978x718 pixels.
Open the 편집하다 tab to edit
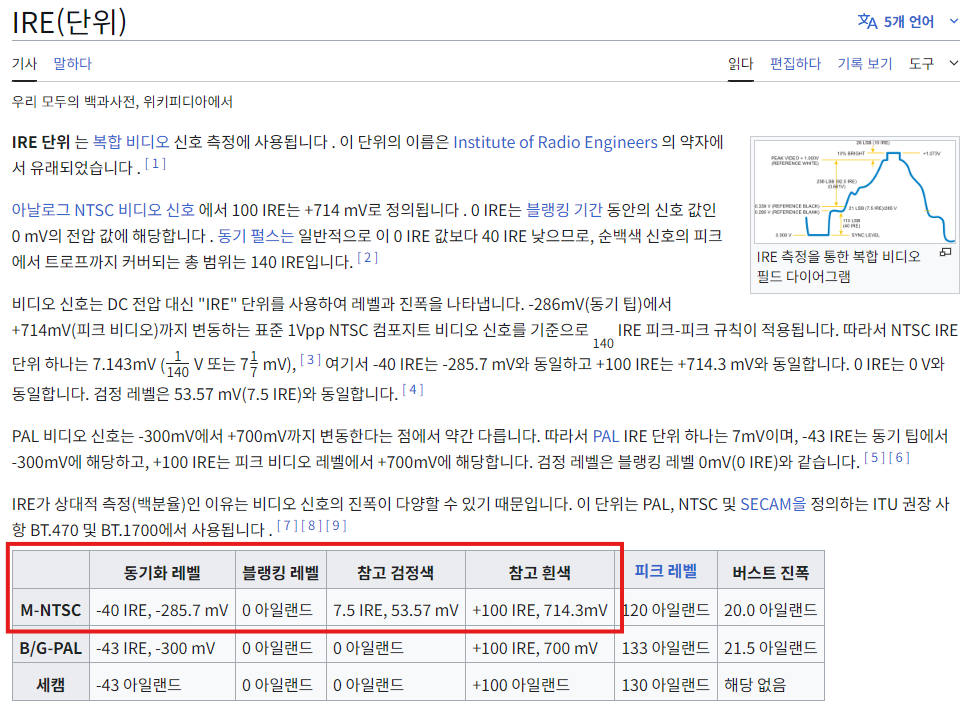795,62
